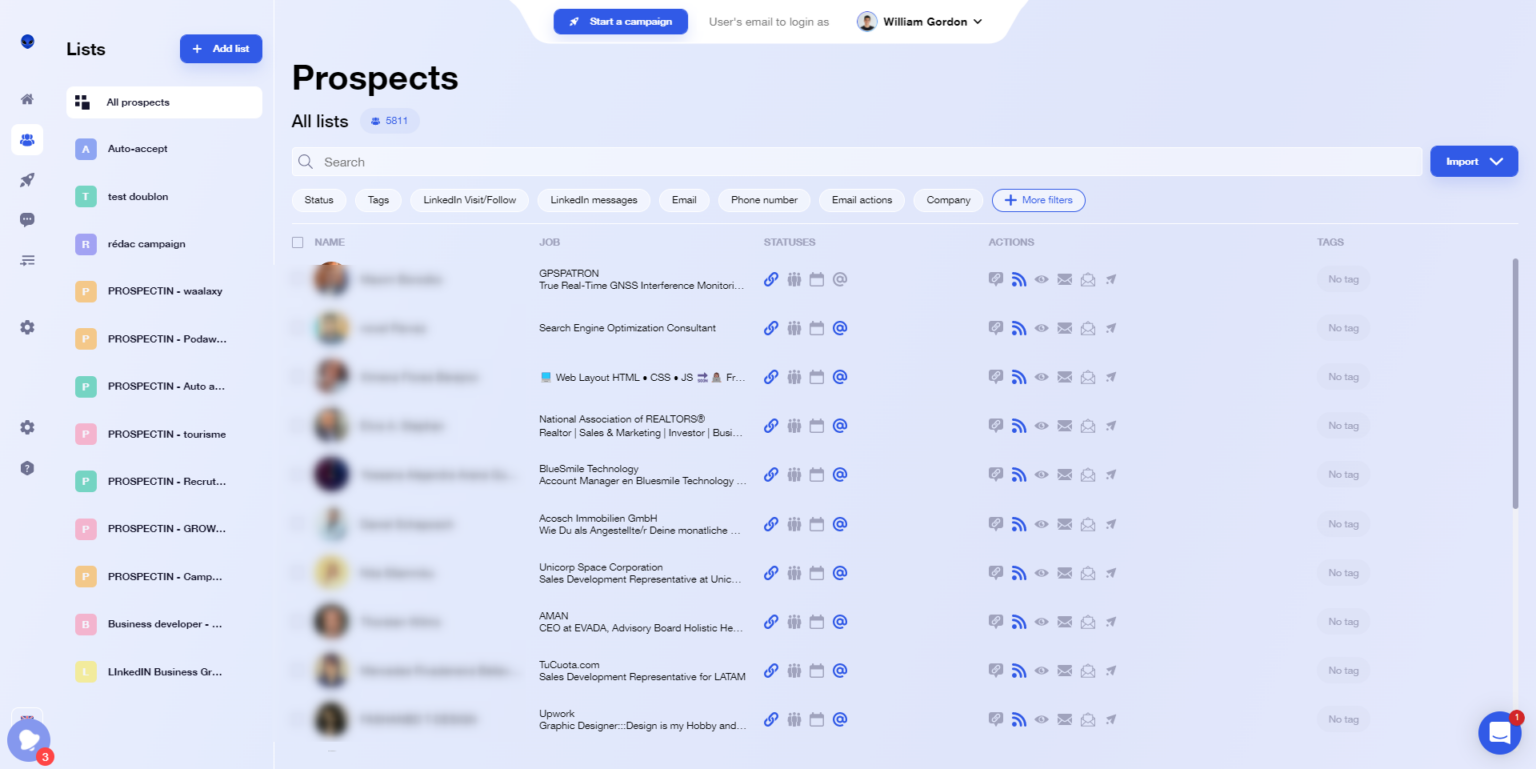
Task: Select the Auto-accept list
Action: [x=164, y=149]
